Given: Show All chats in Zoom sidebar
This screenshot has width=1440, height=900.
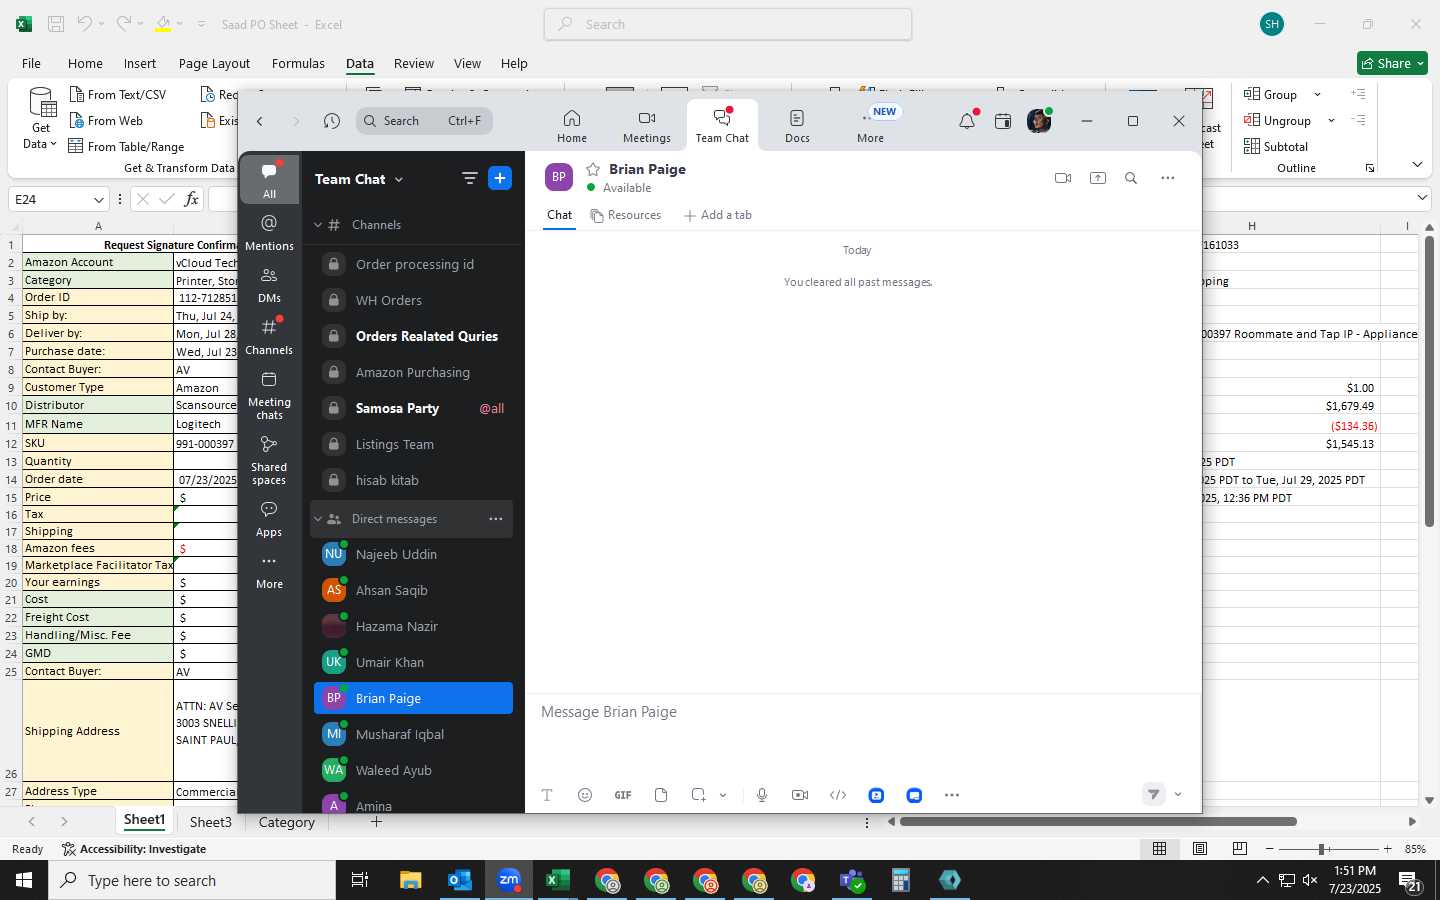Looking at the screenshot, I should point(269,180).
